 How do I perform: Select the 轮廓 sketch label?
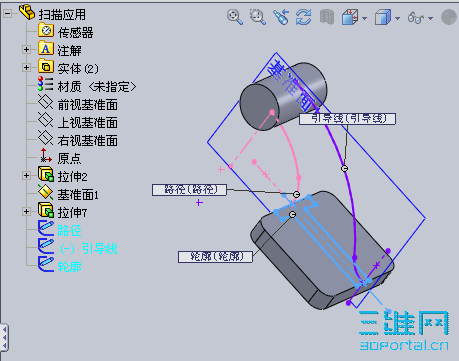tap(69, 267)
